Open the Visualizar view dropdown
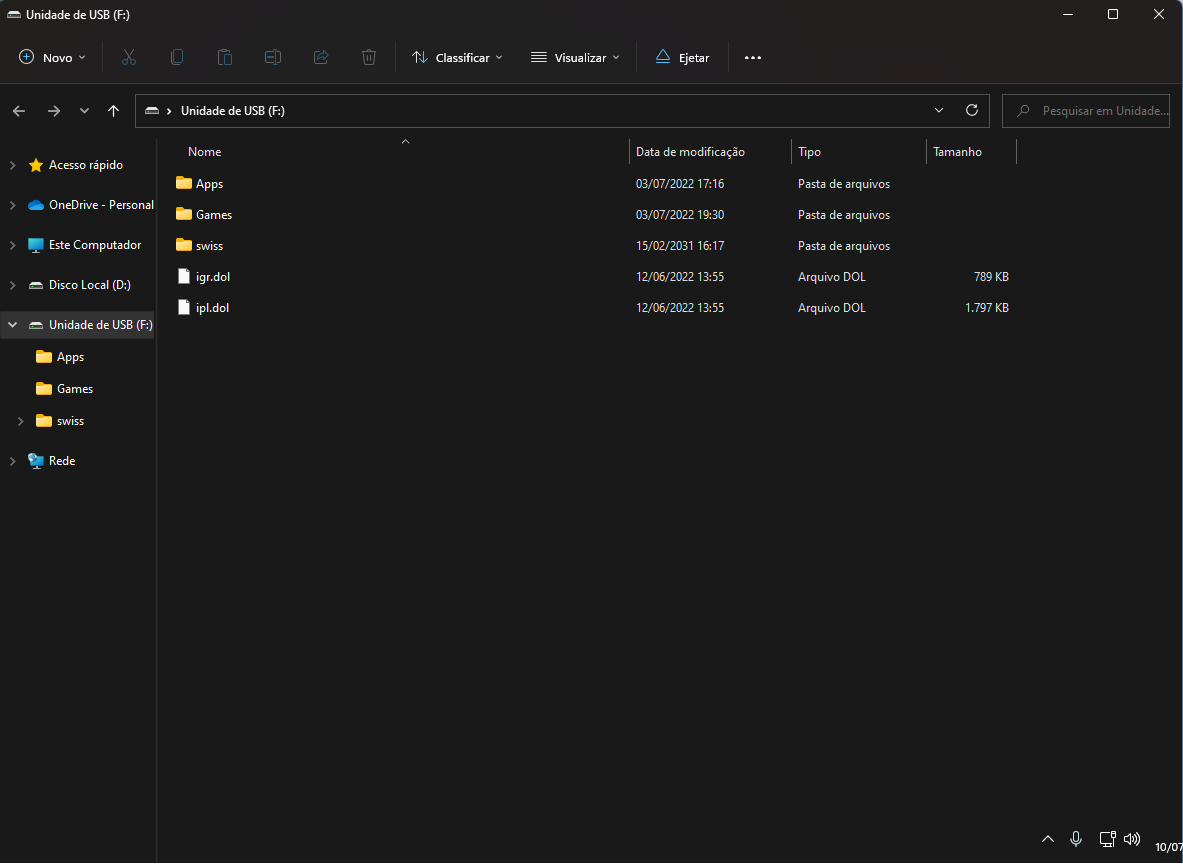The height and width of the screenshot is (864, 1183). (575, 57)
